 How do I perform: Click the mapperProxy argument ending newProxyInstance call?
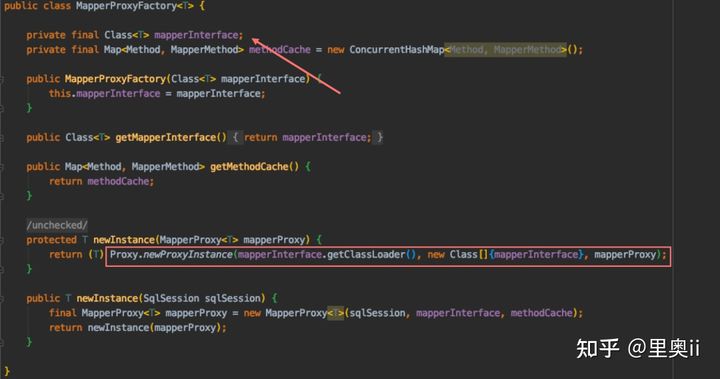point(625,255)
